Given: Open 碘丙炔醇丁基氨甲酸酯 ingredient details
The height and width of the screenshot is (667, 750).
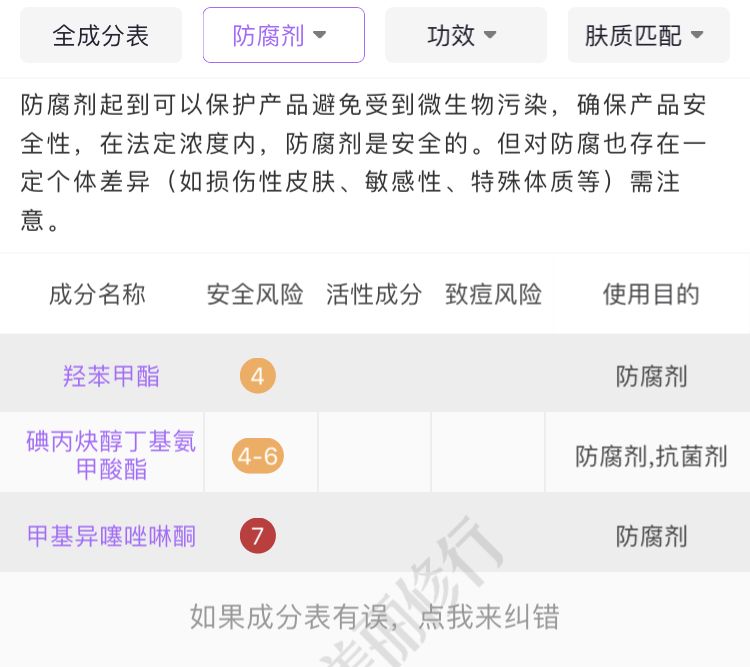Looking at the screenshot, I should click(111, 455).
